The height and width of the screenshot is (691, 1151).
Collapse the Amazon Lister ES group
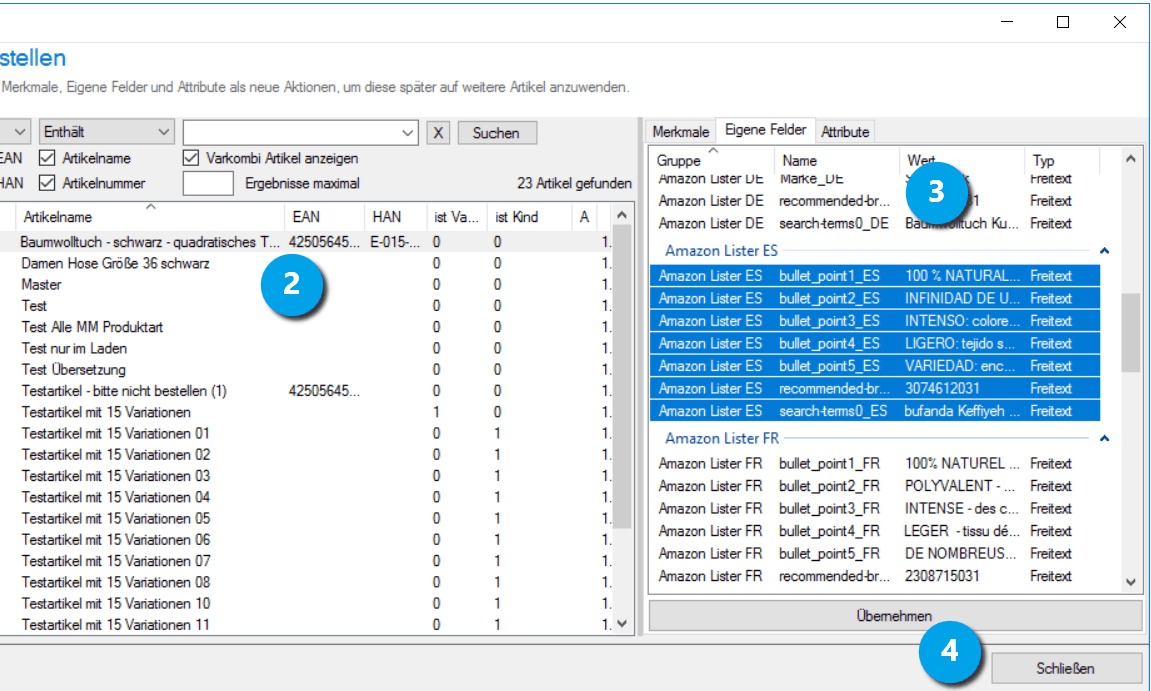point(1104,251)
